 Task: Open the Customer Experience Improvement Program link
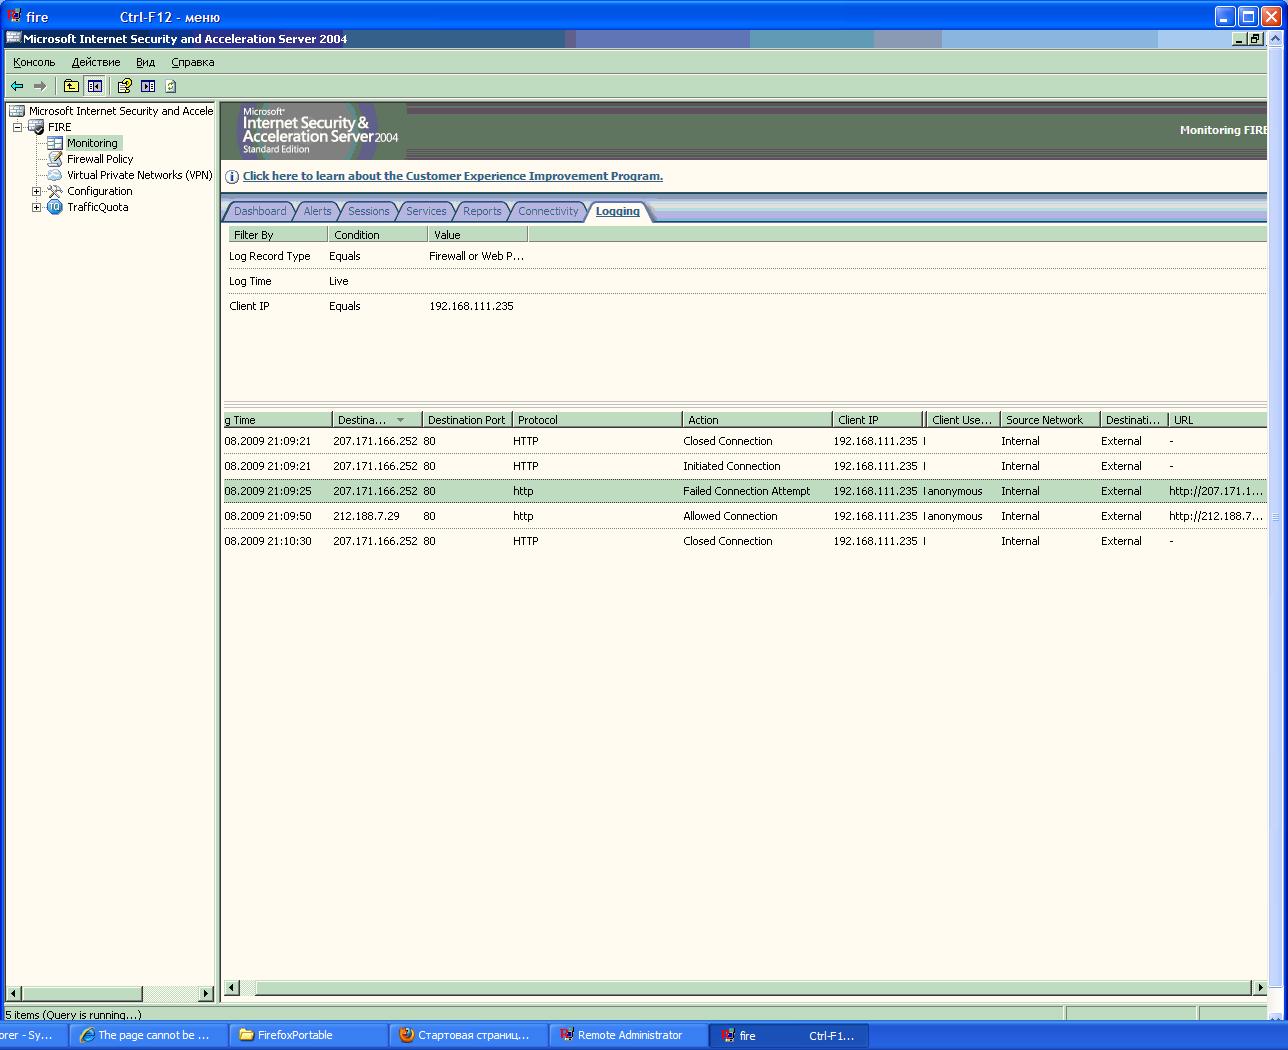[x=453, y=176]
